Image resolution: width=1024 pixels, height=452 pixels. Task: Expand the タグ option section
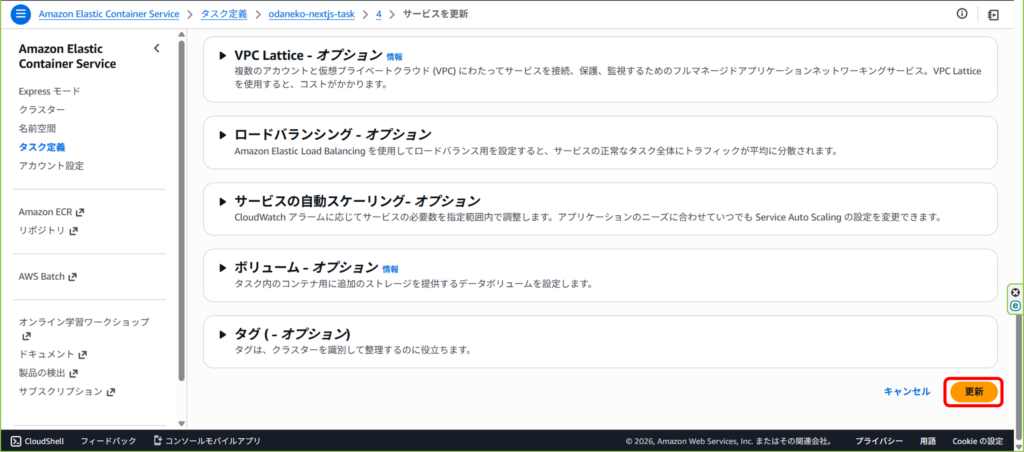pyautogui.click(x=223, y=334)
